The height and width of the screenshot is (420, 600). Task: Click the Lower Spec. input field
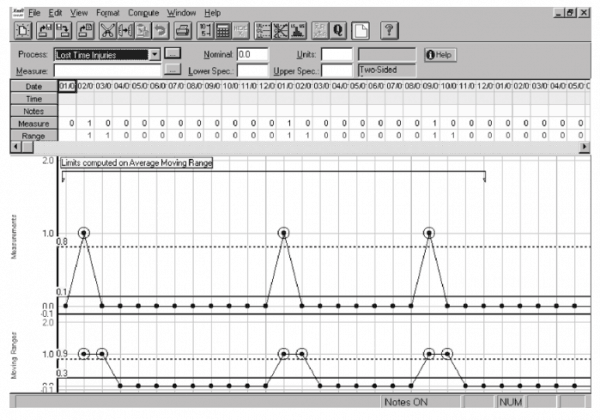point(253,71)
